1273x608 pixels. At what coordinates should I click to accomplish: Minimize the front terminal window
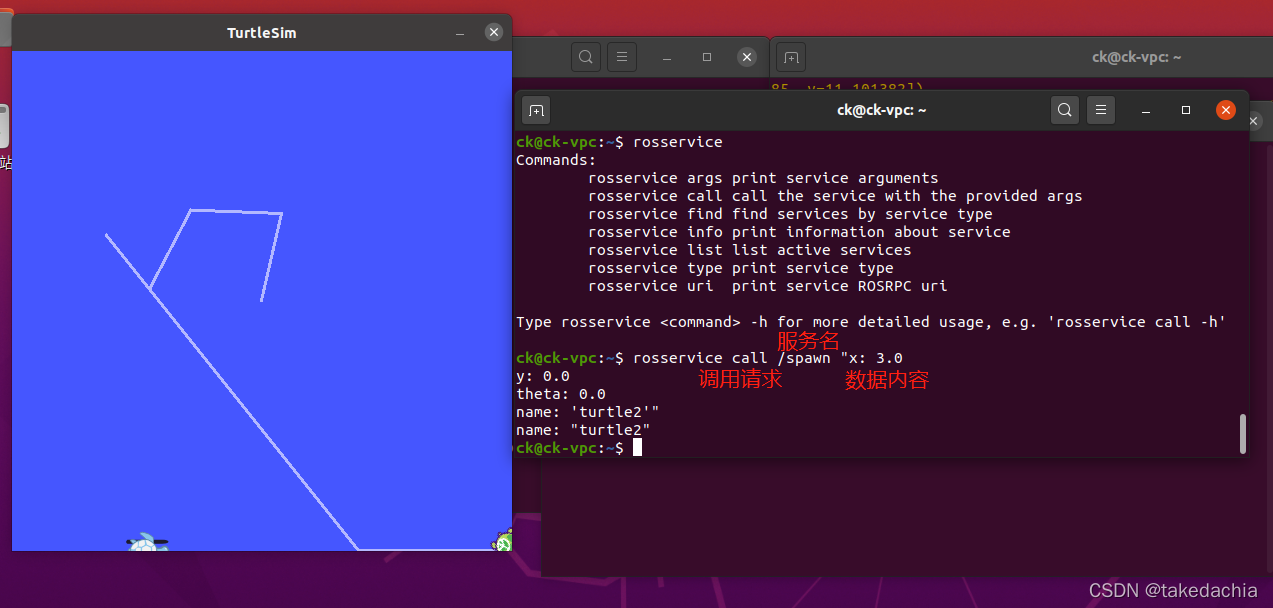tap(1147, 110)
